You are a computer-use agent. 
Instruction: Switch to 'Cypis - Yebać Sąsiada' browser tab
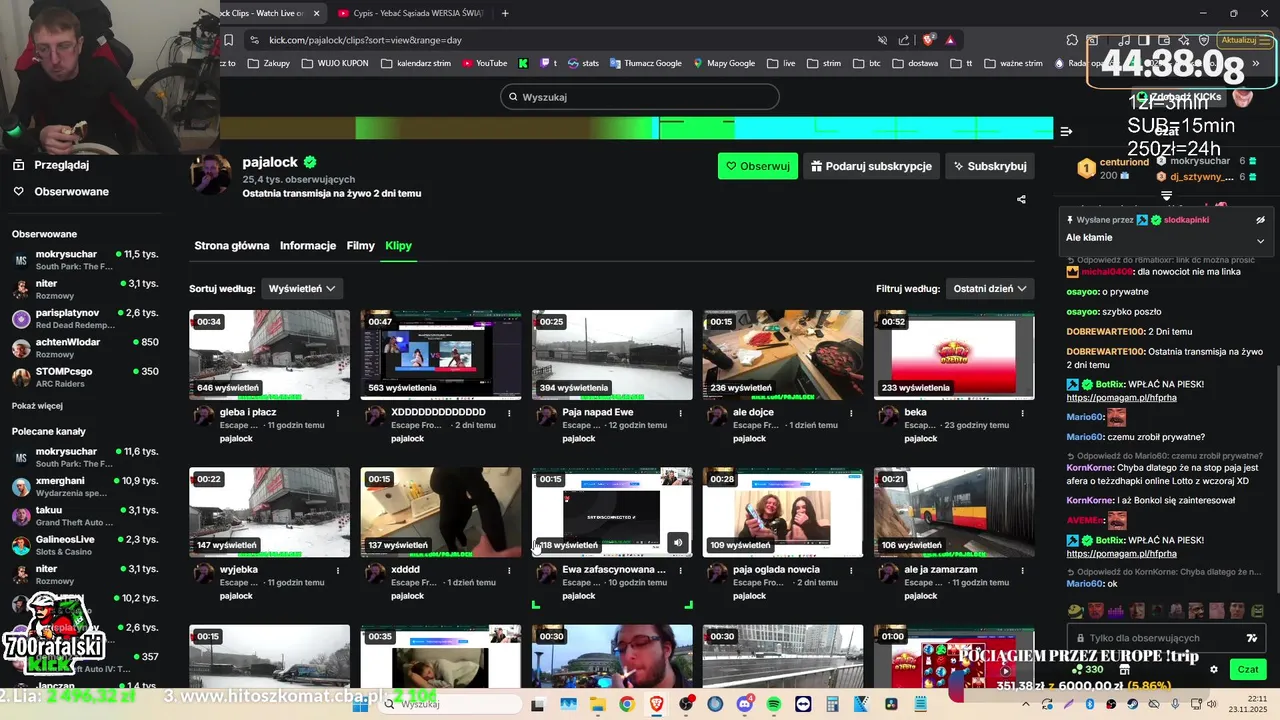coord(410,13)
